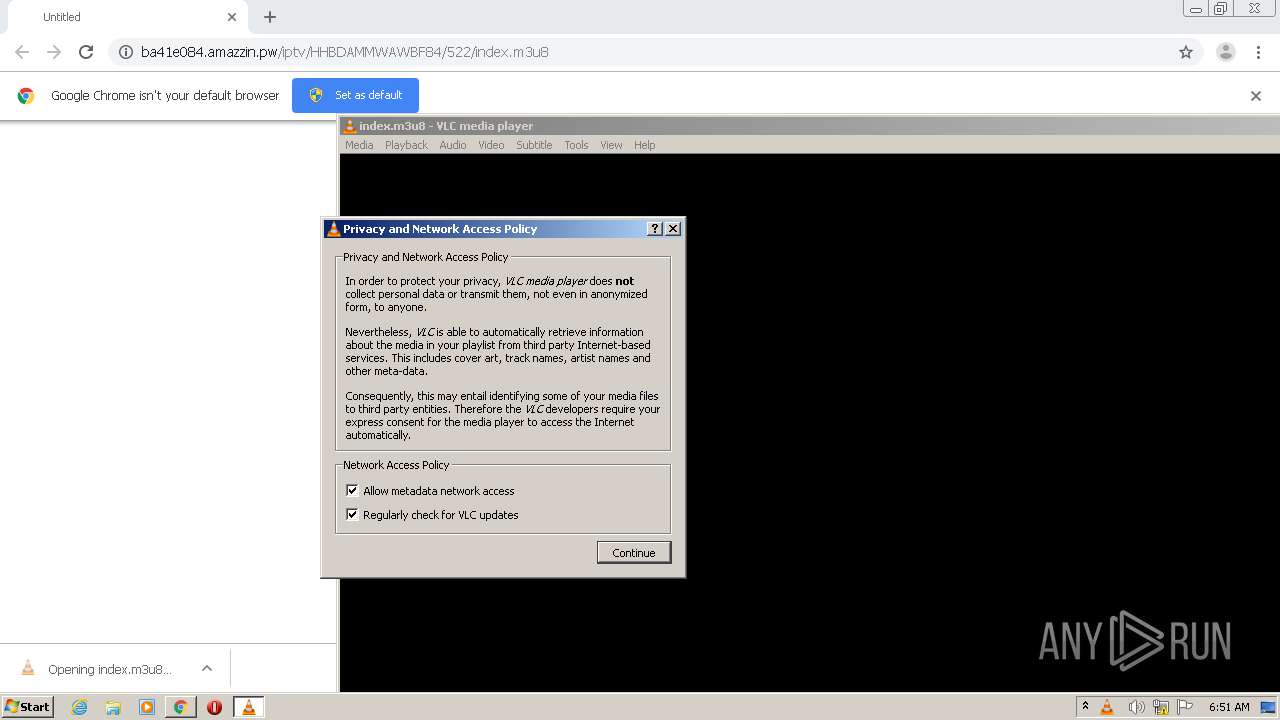The image size is (1280, 720).
Task: Switch to VLC in the taskbar
Action: point(248,707)
